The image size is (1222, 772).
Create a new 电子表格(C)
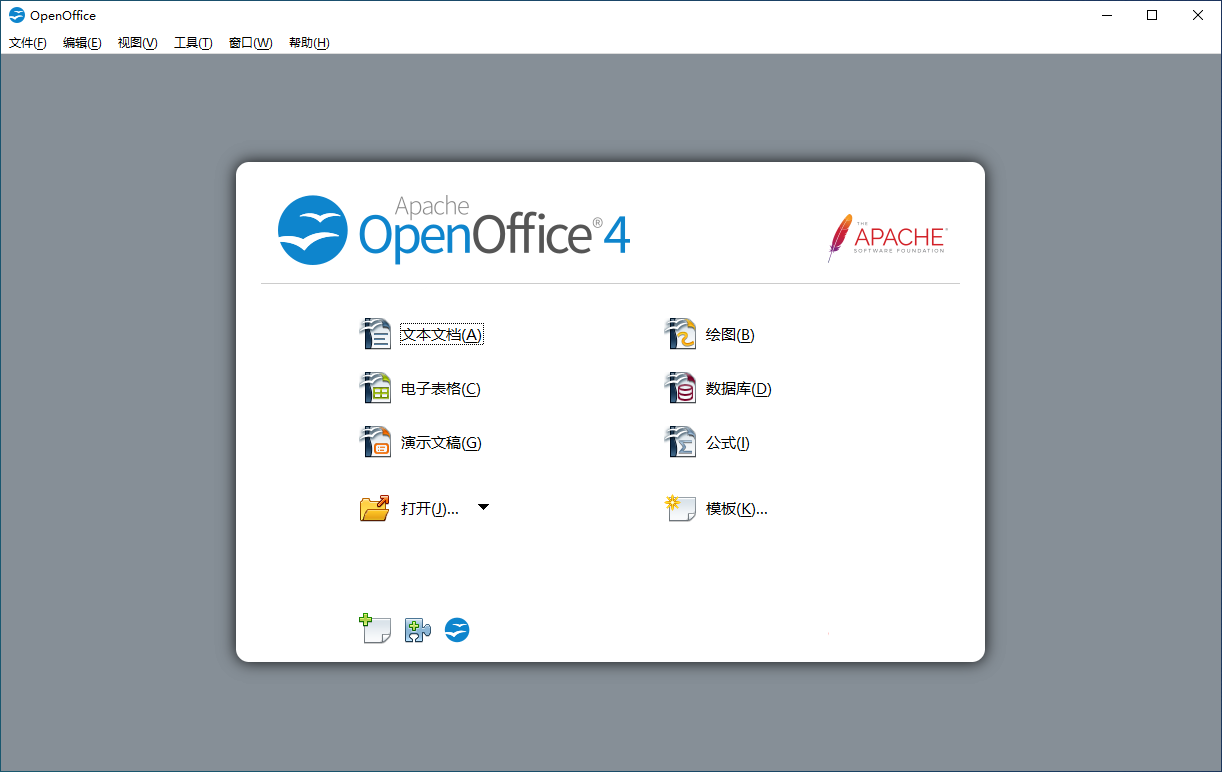441,389
